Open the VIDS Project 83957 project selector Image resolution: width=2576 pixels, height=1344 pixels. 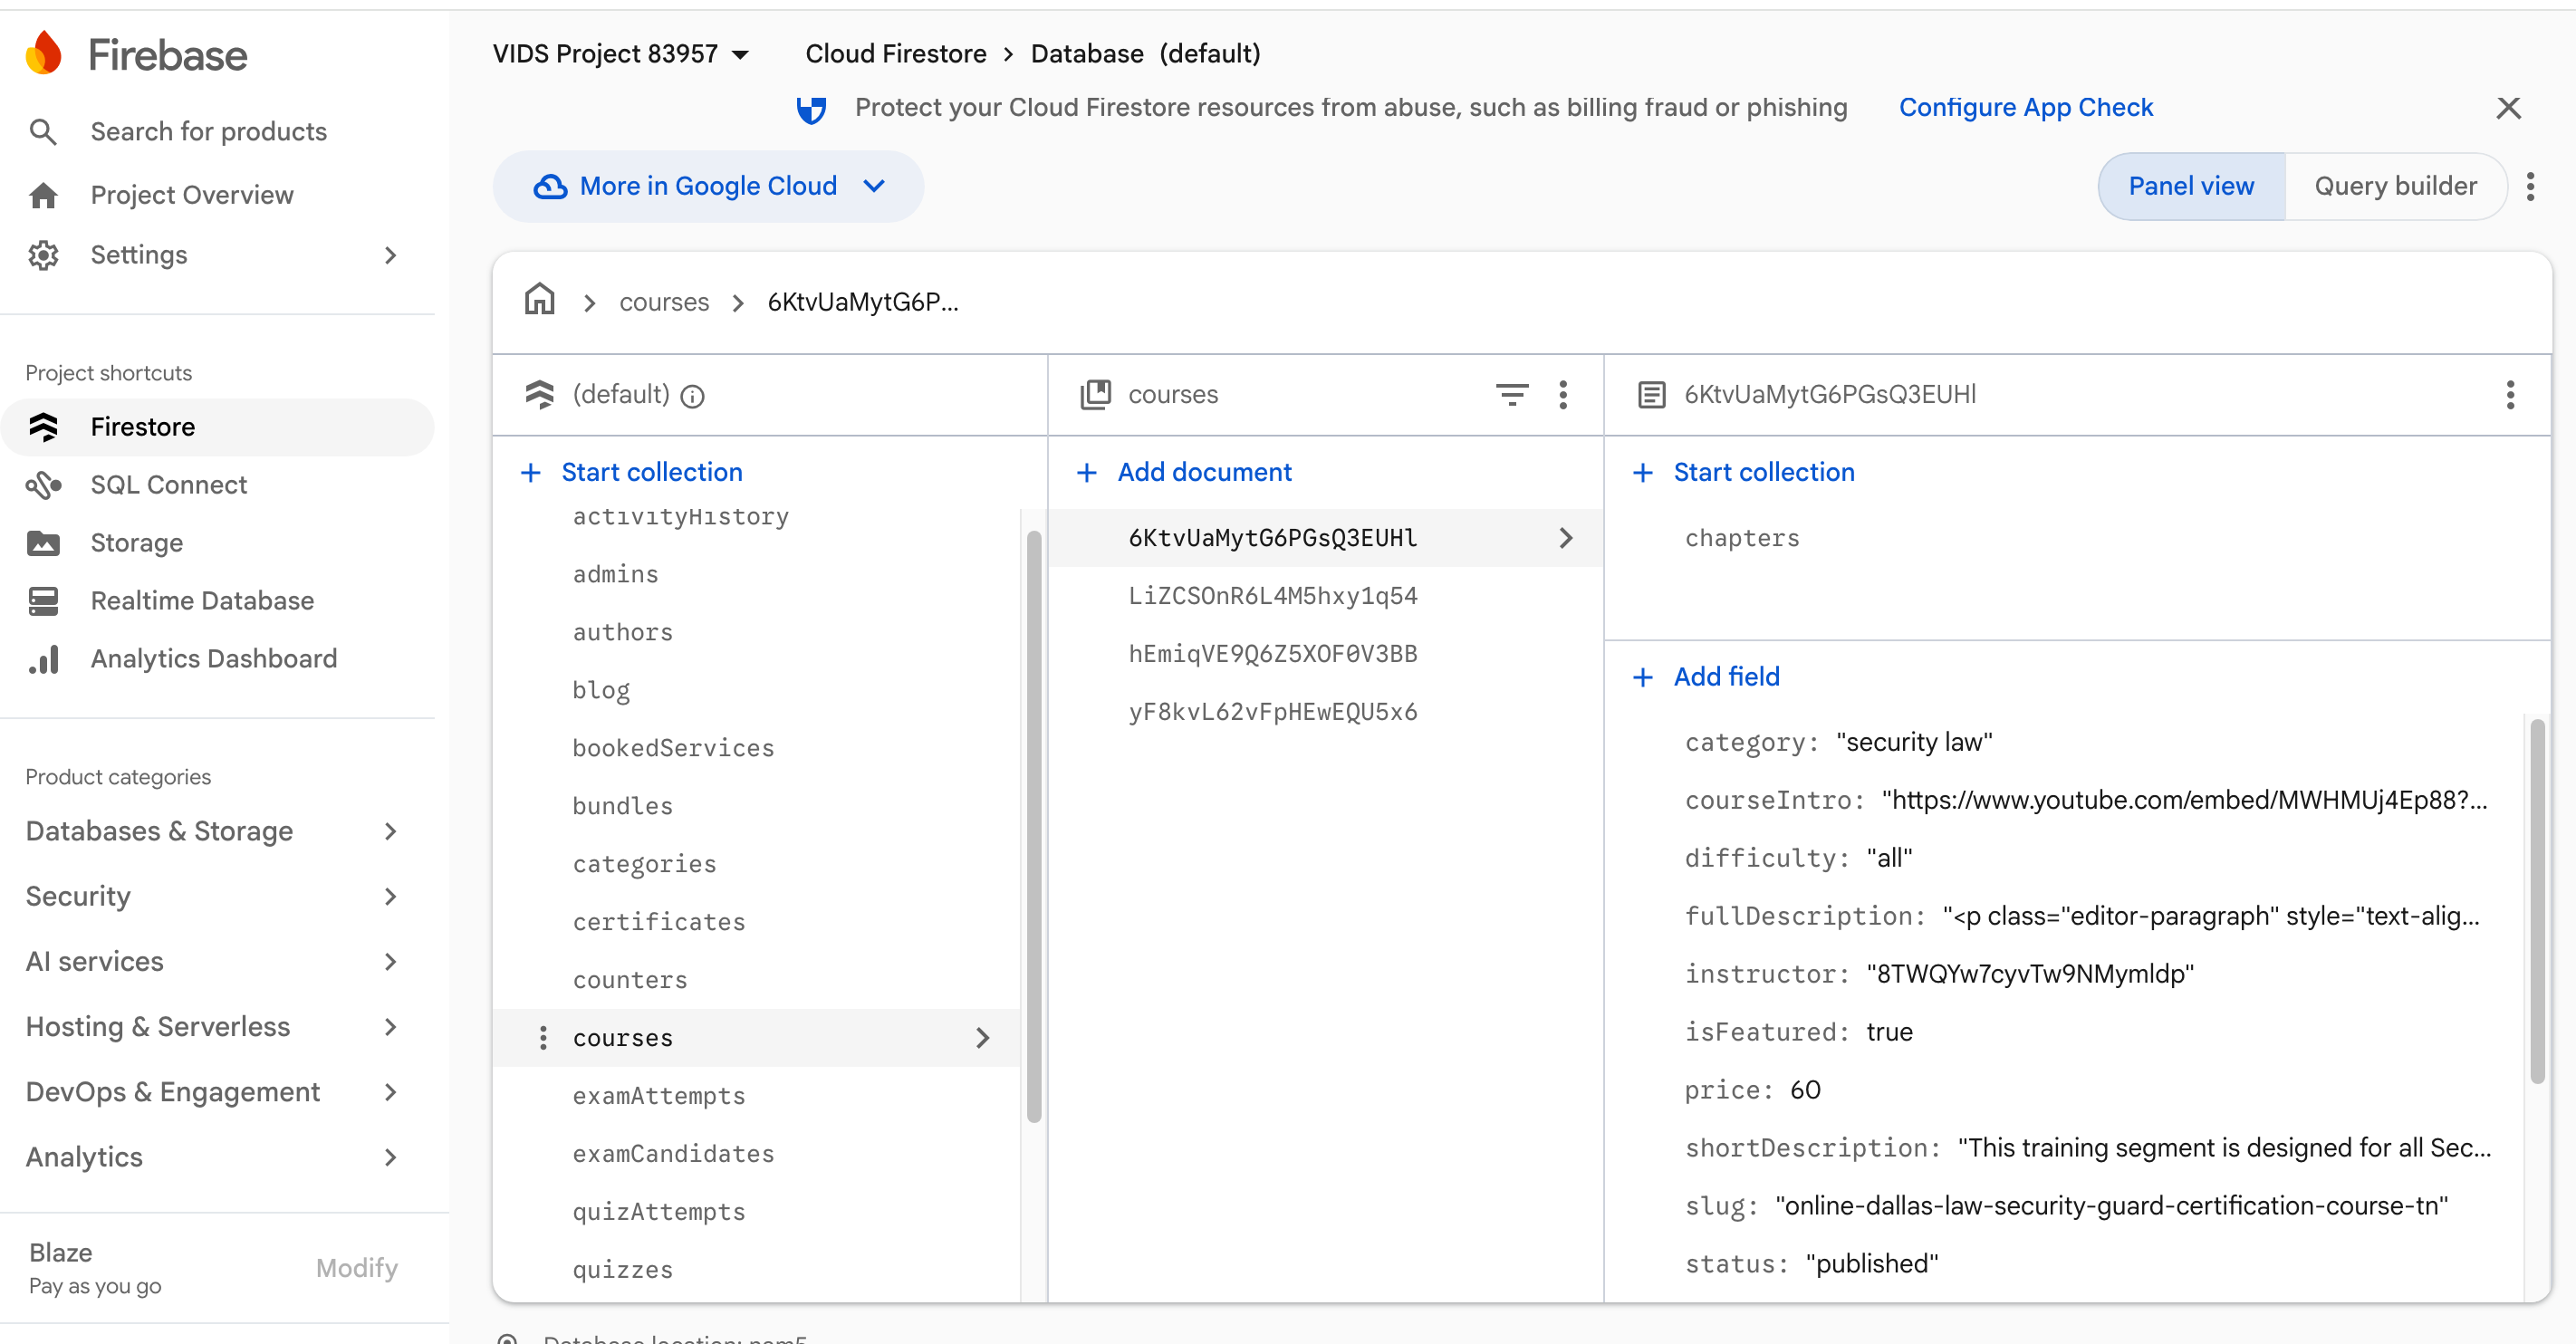[x=621, y=53]
